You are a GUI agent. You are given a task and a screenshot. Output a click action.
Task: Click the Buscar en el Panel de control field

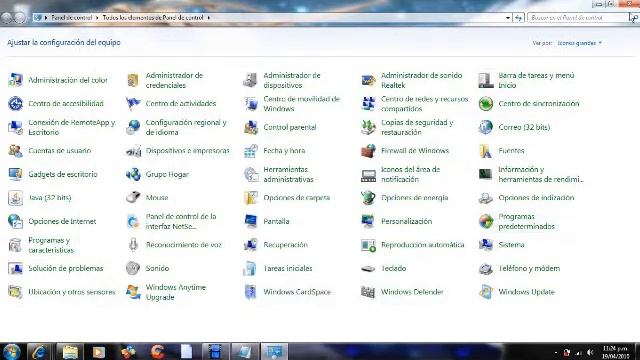pos(578,18)
